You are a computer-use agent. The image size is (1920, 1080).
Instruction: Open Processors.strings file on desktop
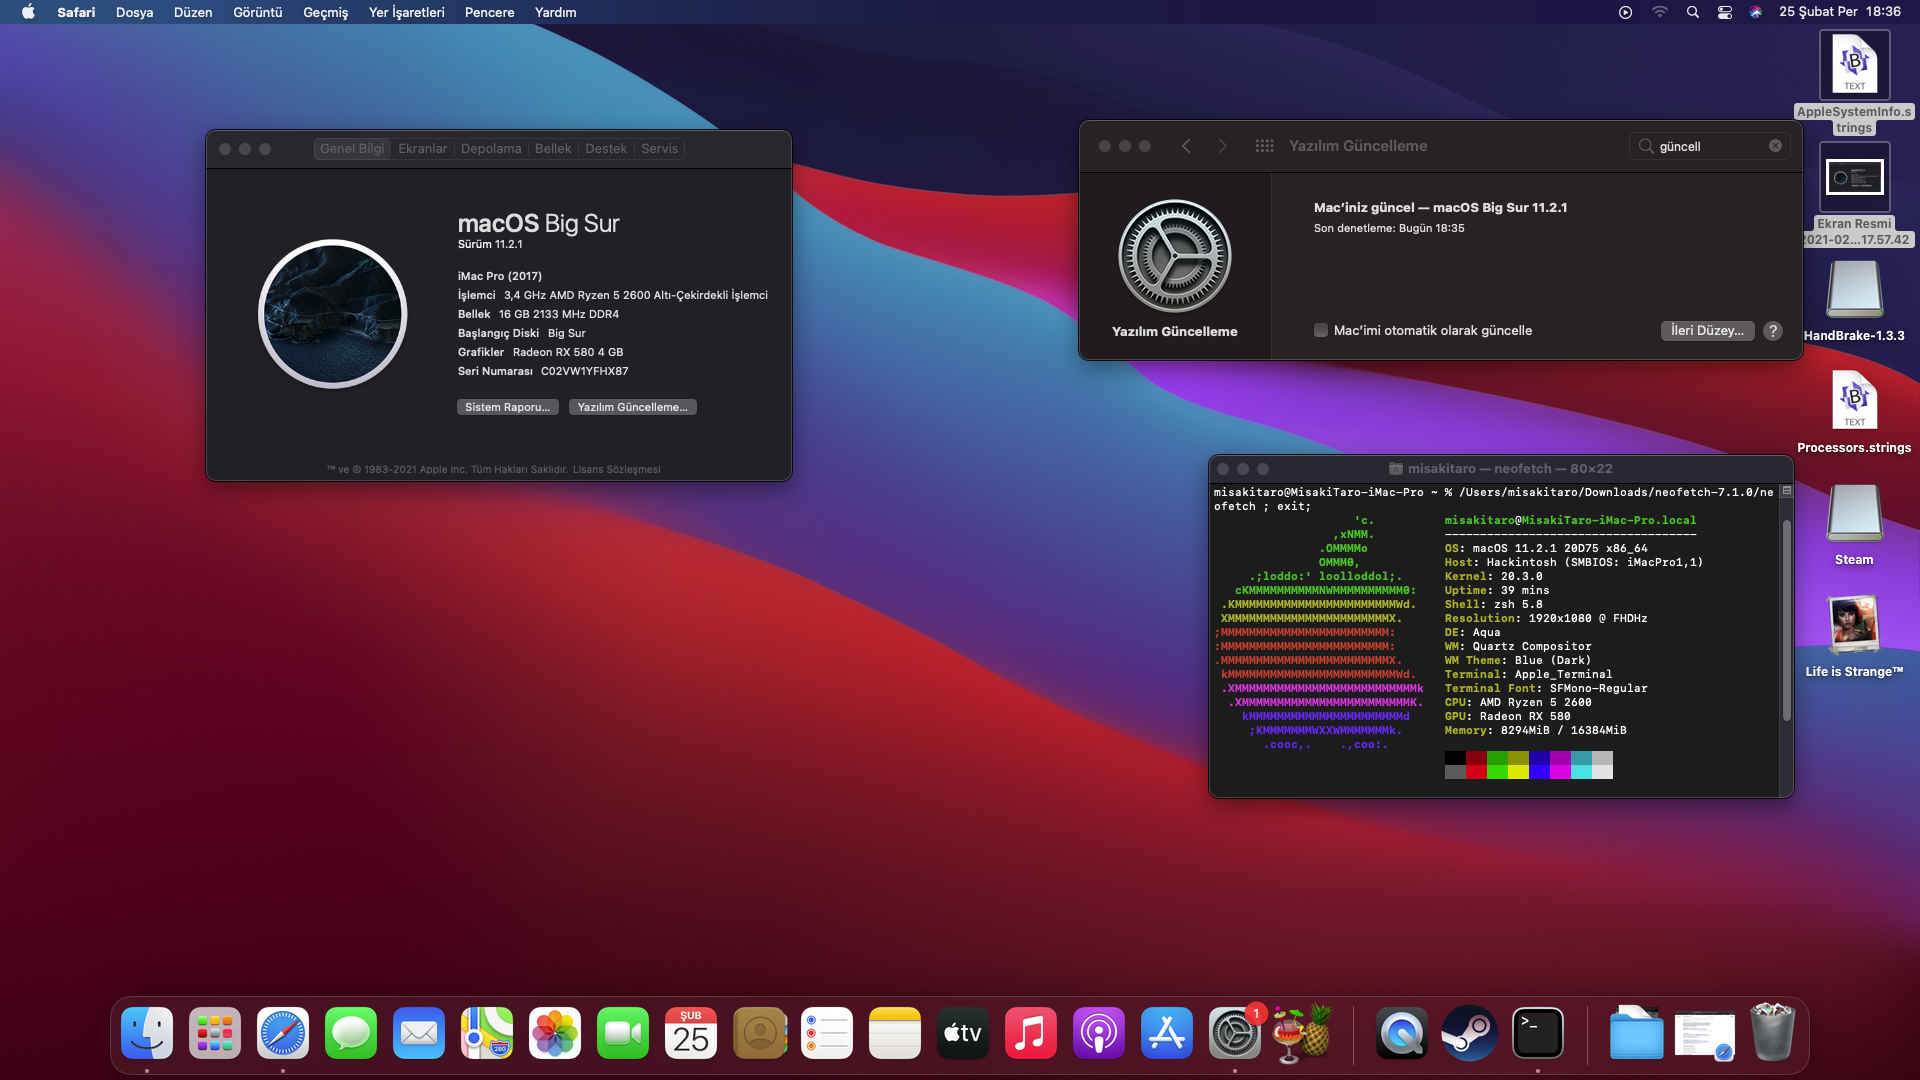tap(1853, 402)
